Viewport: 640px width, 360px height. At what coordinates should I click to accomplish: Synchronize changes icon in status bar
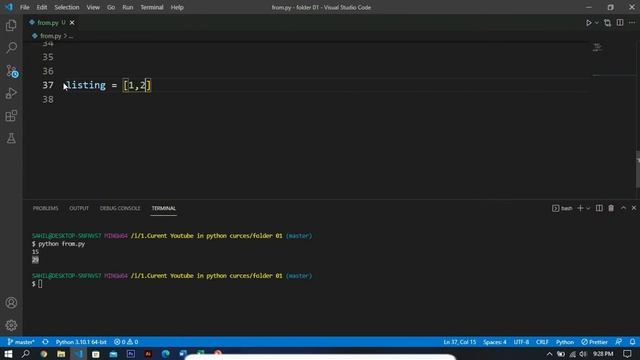pyautogui.click(x=45, y=342)
